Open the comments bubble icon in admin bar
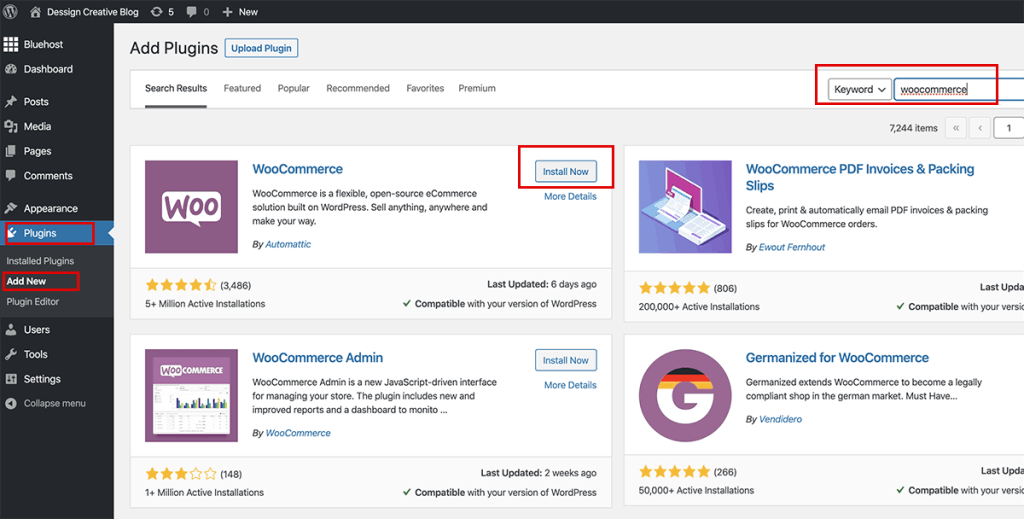Screen dimensions: 1024x519 pos(192,12)
